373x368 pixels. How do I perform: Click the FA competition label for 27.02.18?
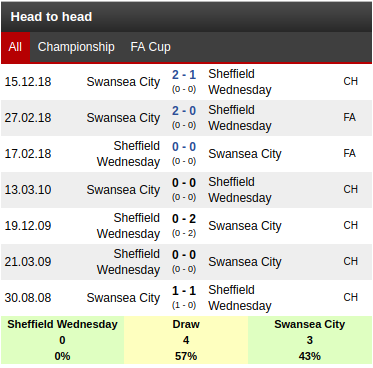(x=350, y=117)
